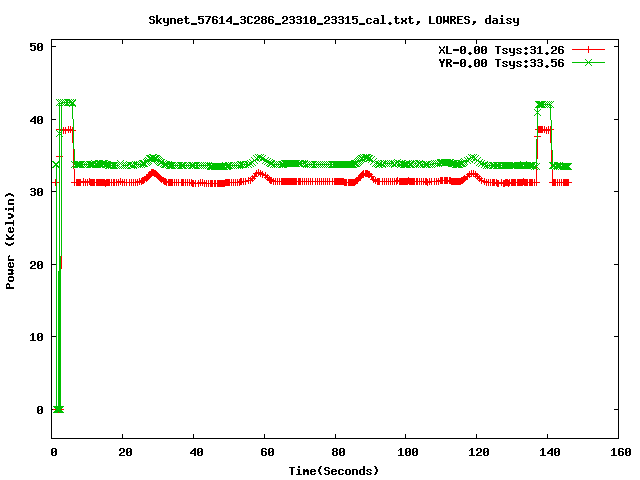Click the red curve peak near 28 seconds
Image resolution: width=640 pixels, height=480 pixels.
153,174
